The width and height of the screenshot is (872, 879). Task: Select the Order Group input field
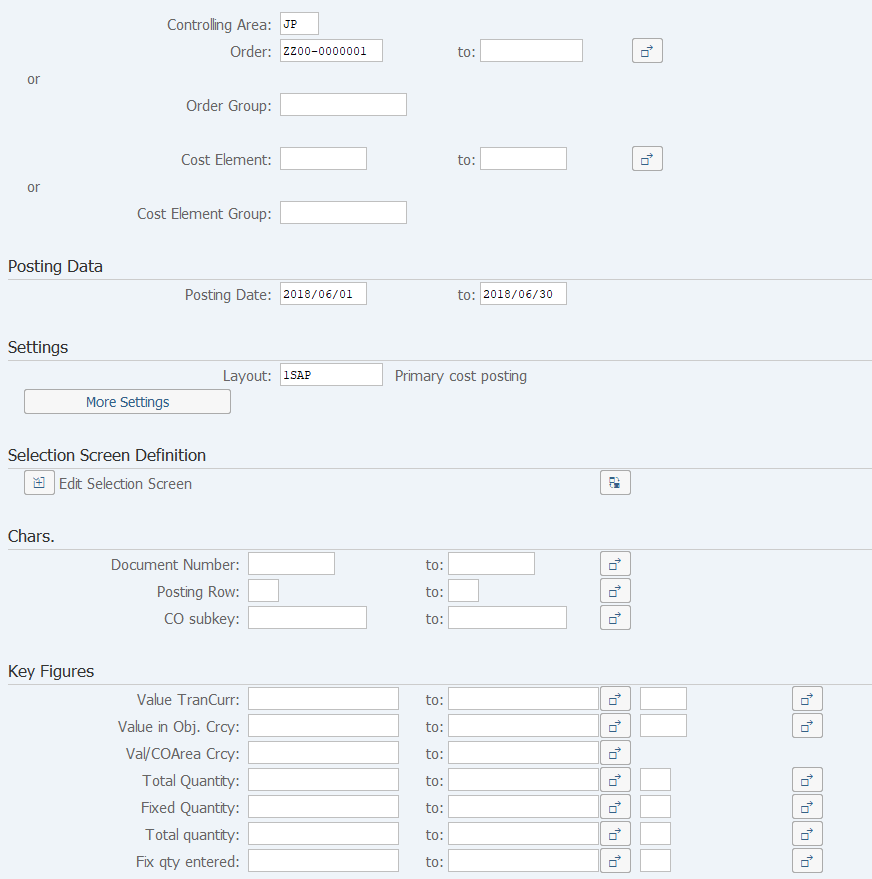[x=343, y=104]
